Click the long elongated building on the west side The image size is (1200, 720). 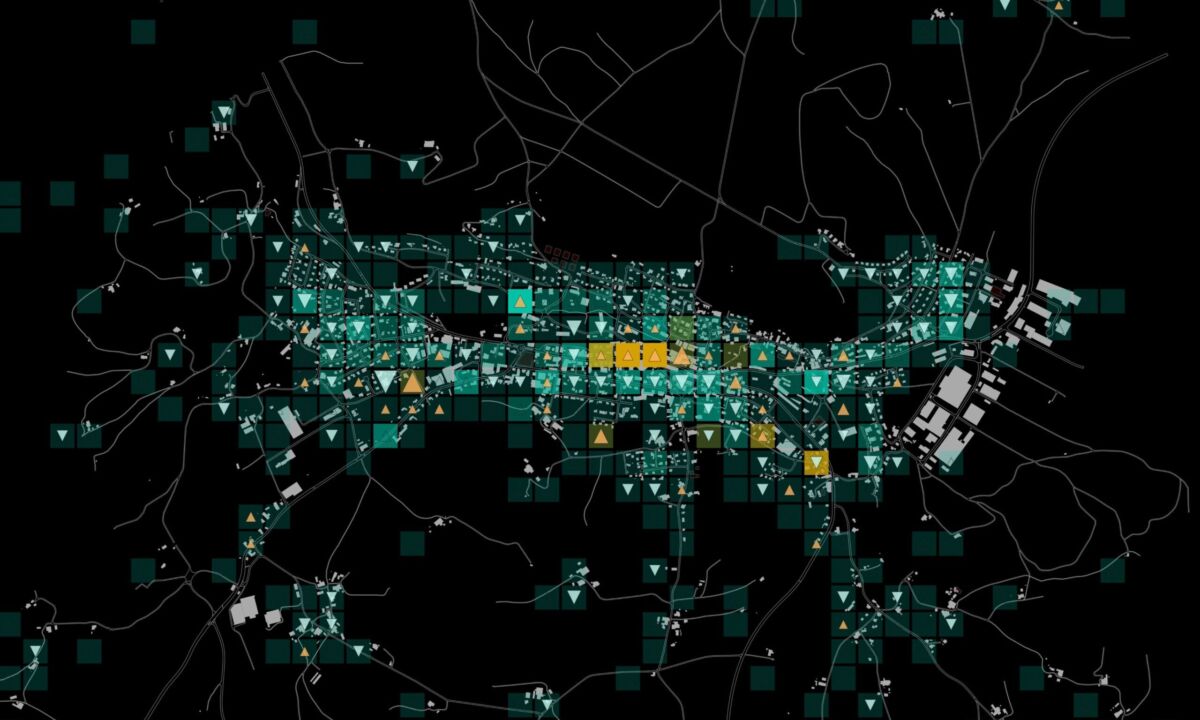pos(291,421)
